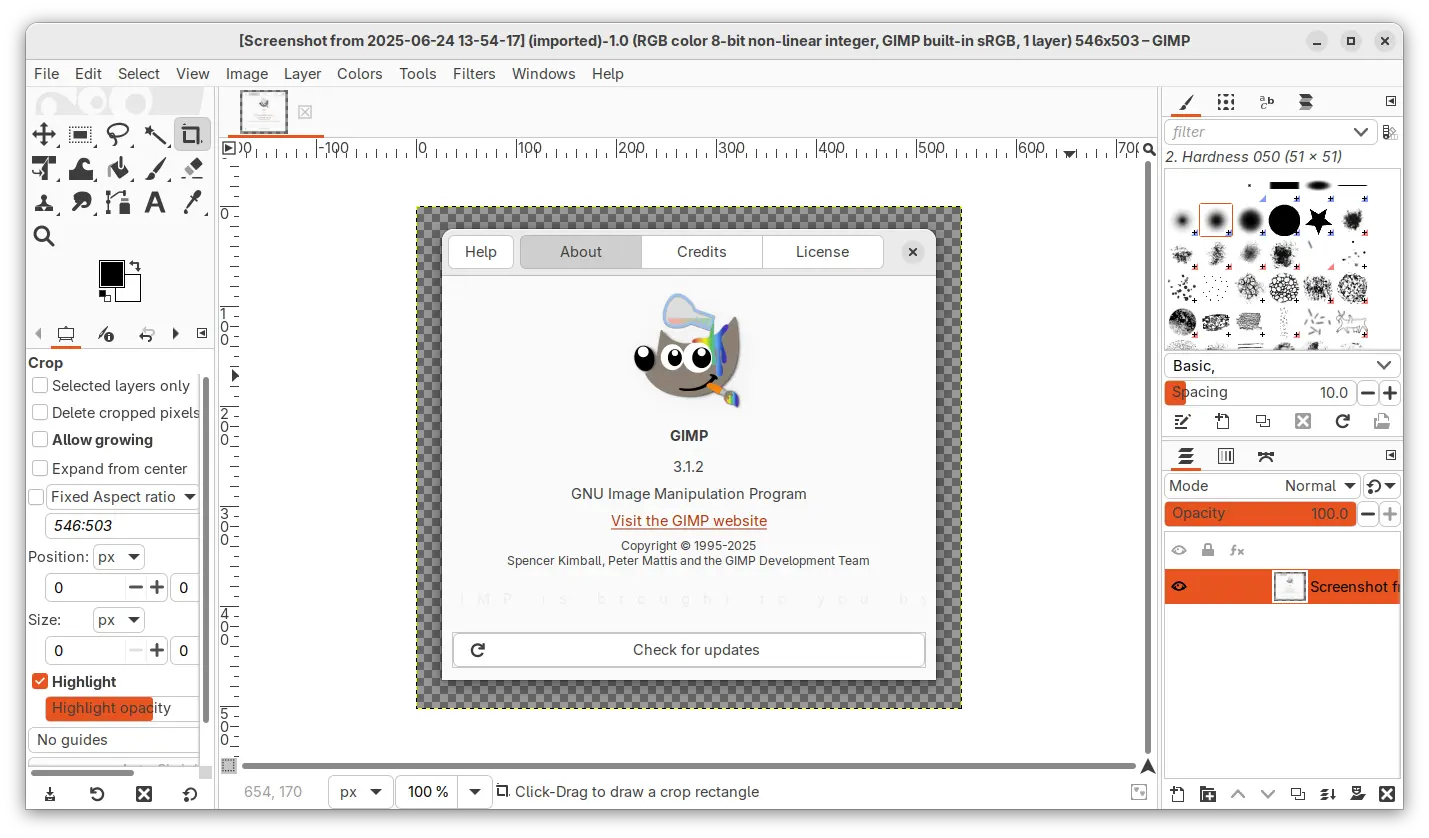This screenshot has width=1429, height=838.
Task: Select the Bucket Fill tool
Action: (118, 168)
